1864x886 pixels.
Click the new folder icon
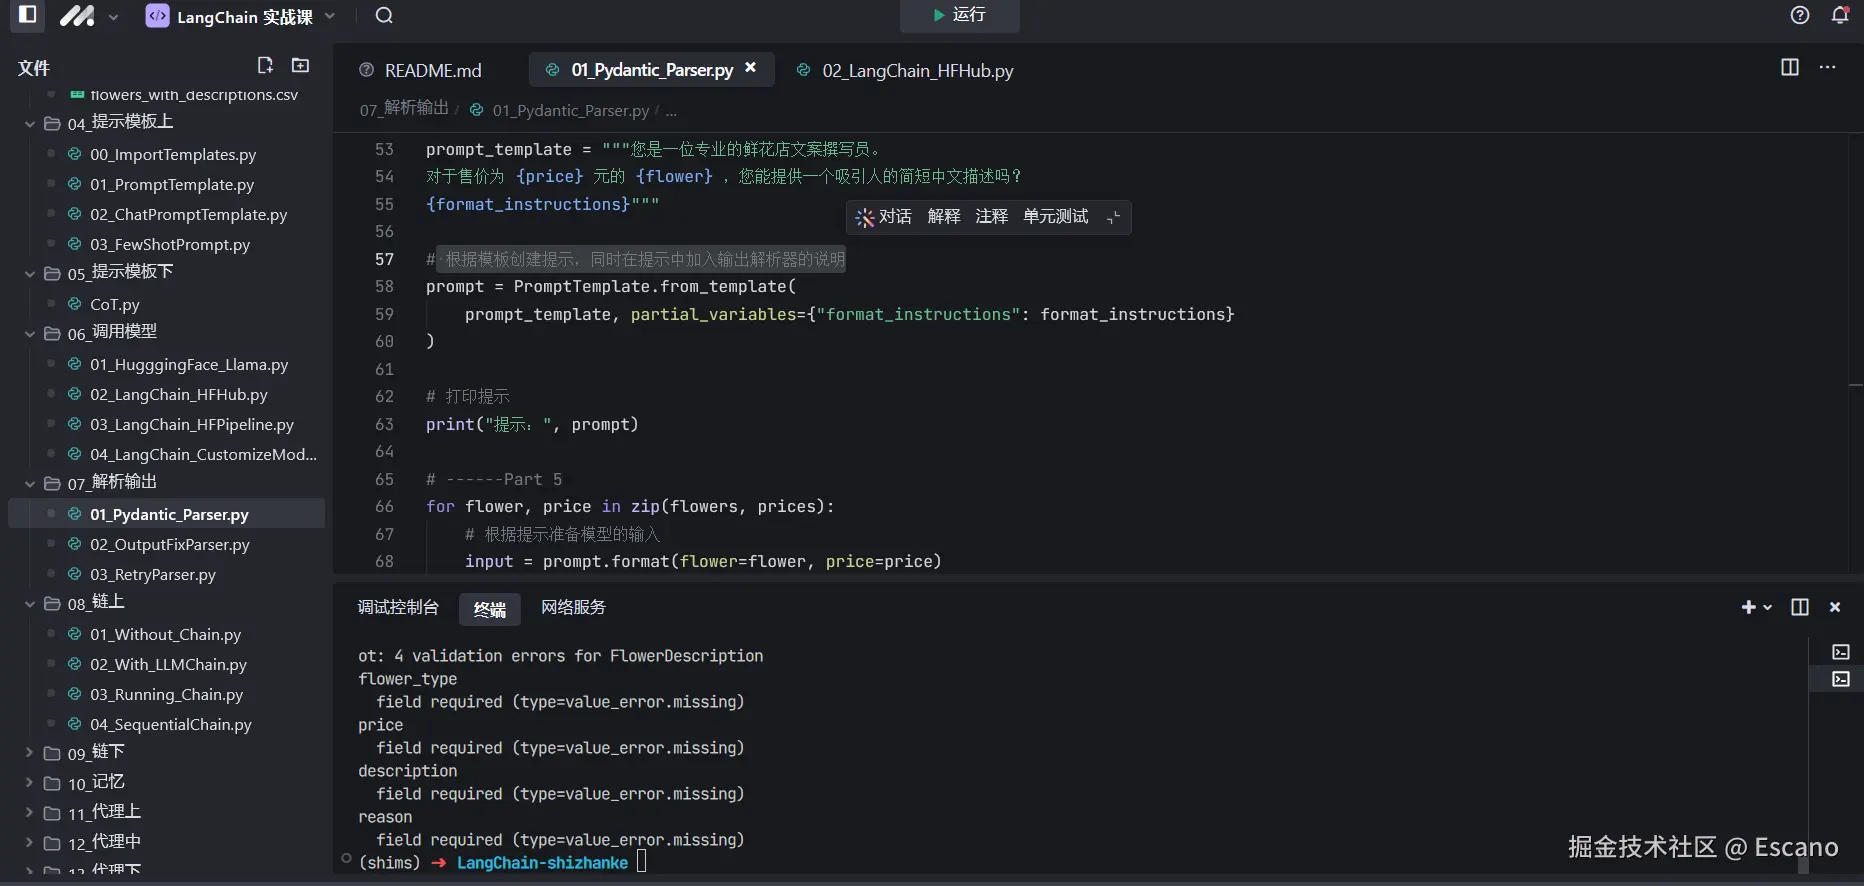pos(300,65)
